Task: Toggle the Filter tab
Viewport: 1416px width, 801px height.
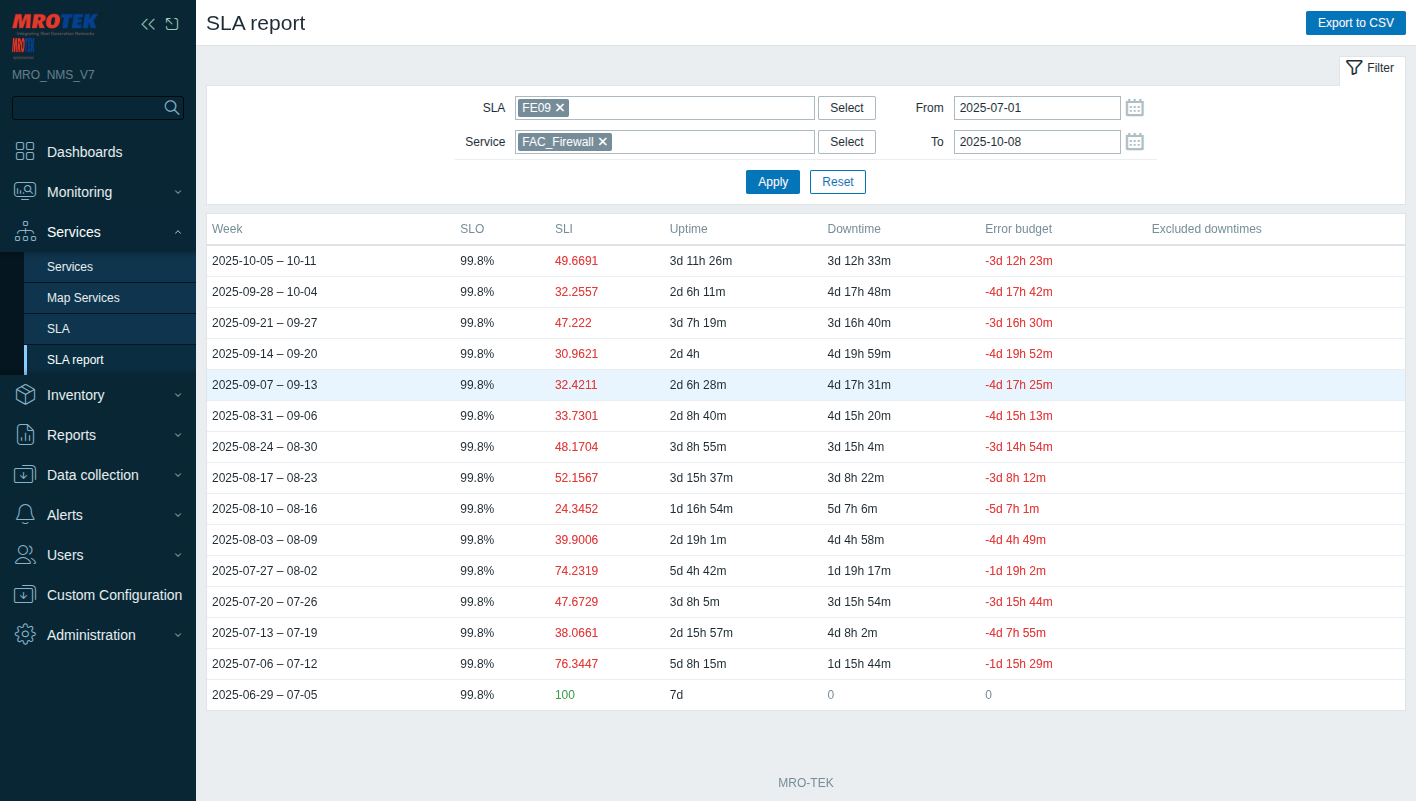Action: click(1372, 68)
